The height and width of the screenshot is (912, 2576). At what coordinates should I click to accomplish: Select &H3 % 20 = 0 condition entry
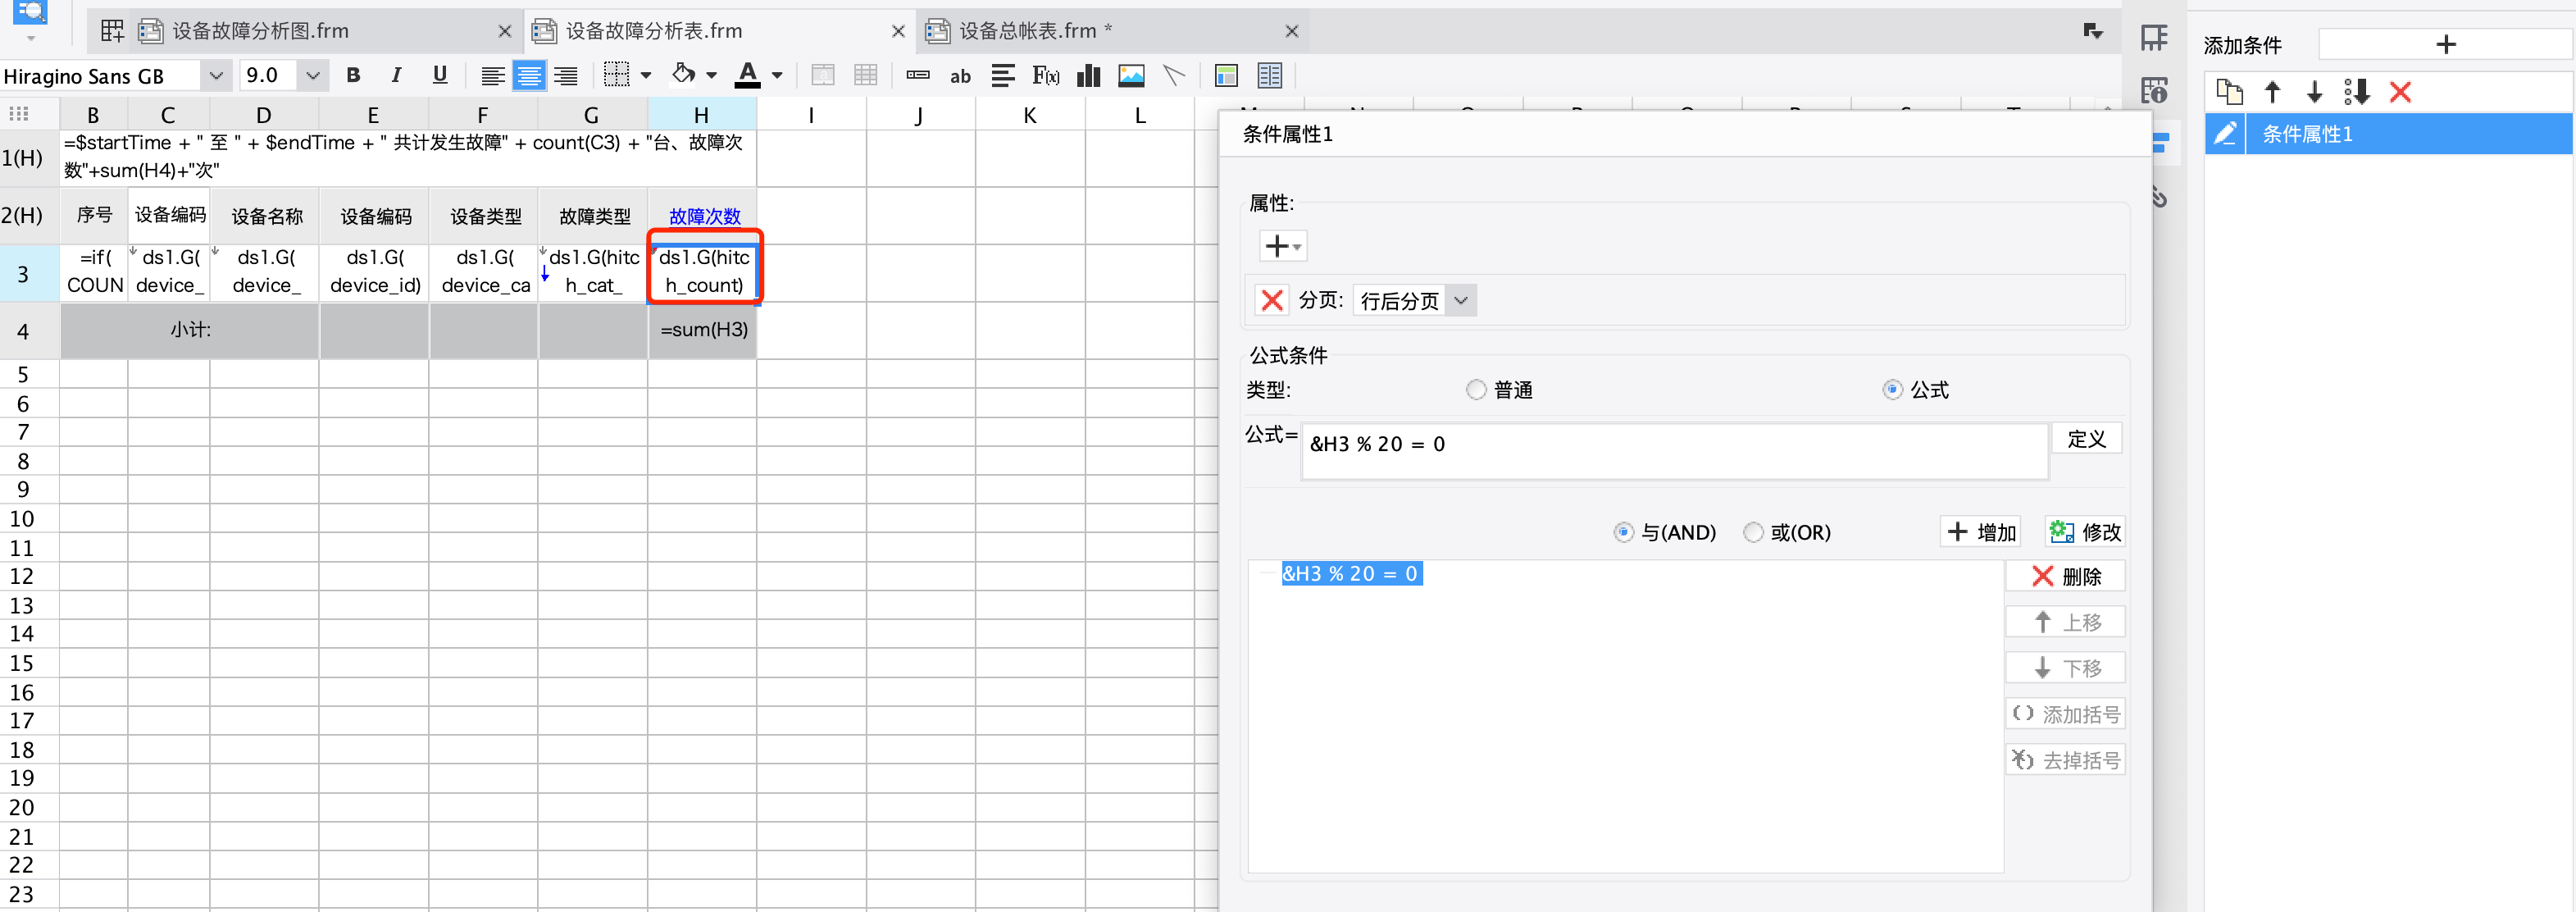[1352, 573]
